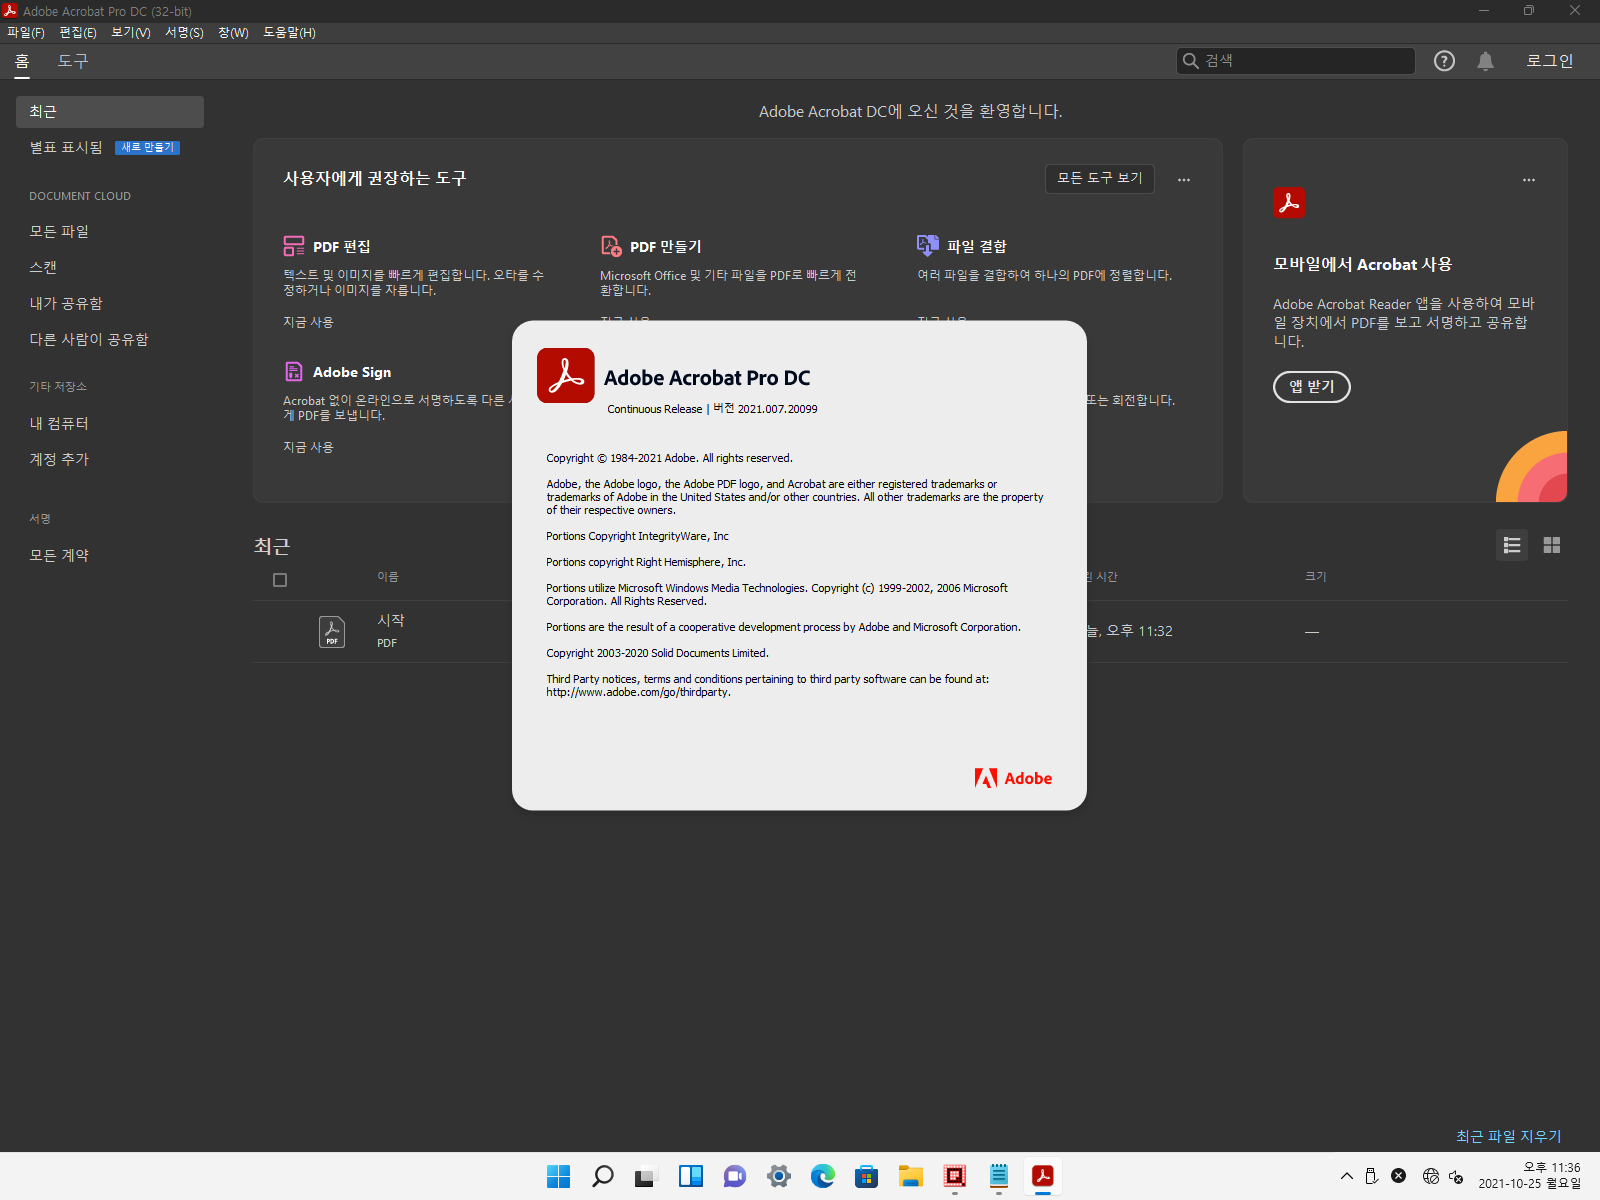Select 계정 추가 in the sidebar
Viewport: 1600px width, 1200px height.
(59, 459)
